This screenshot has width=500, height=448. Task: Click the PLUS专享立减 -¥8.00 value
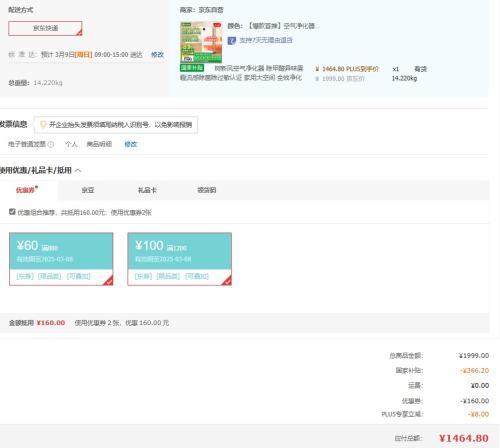tap(478, 414)
